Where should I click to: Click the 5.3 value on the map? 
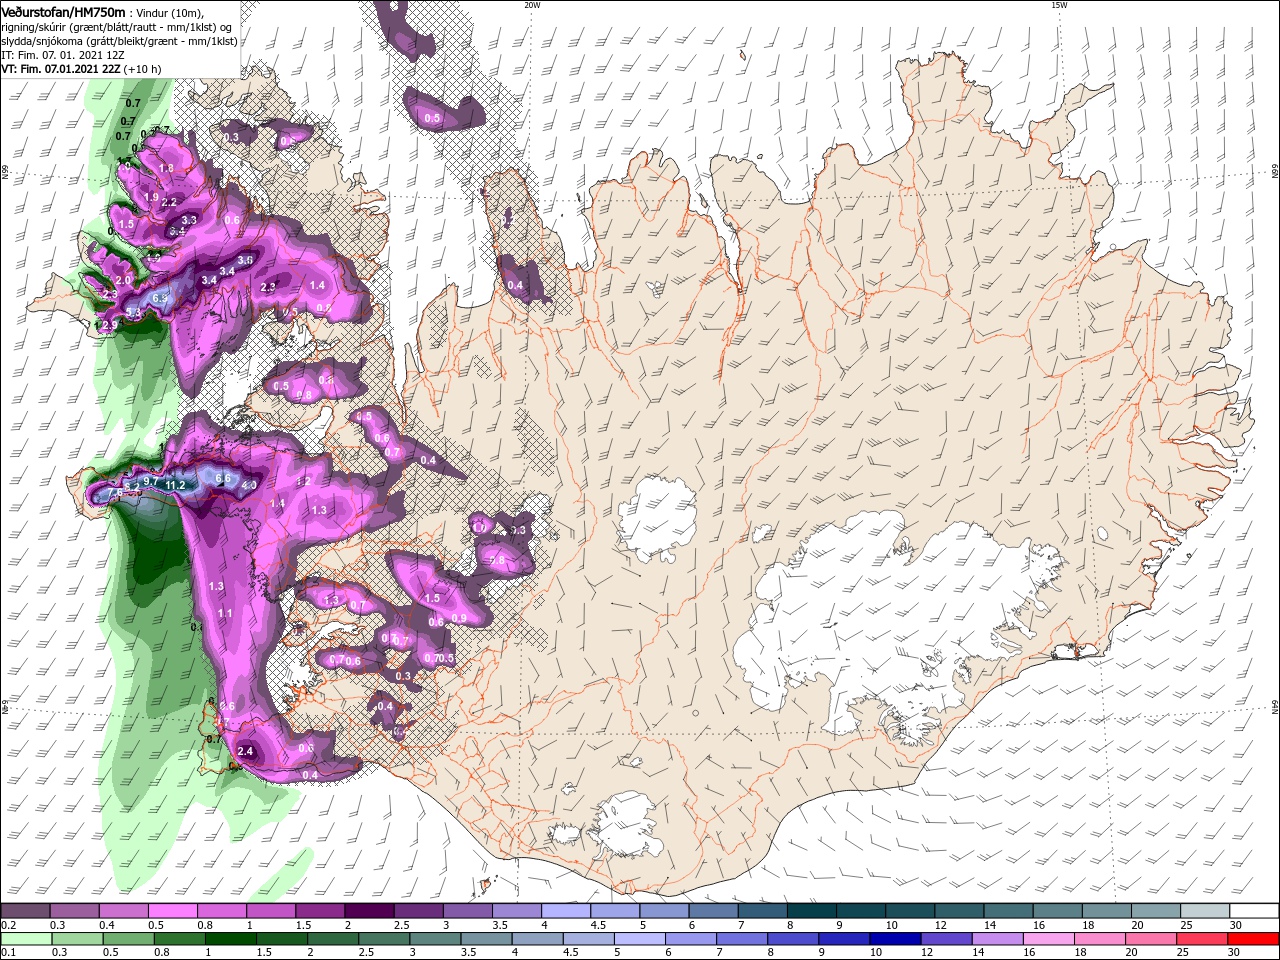click(x=133, y=313)
